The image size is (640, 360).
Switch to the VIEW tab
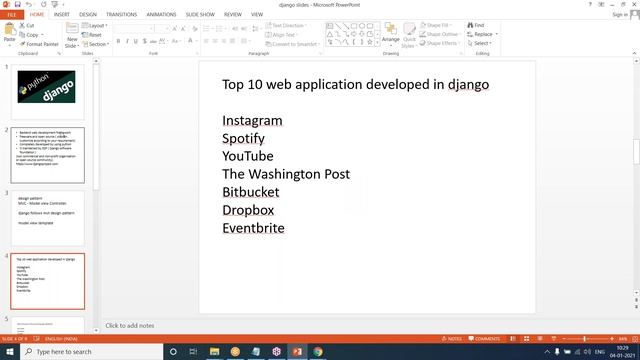[x=257, y=15]
